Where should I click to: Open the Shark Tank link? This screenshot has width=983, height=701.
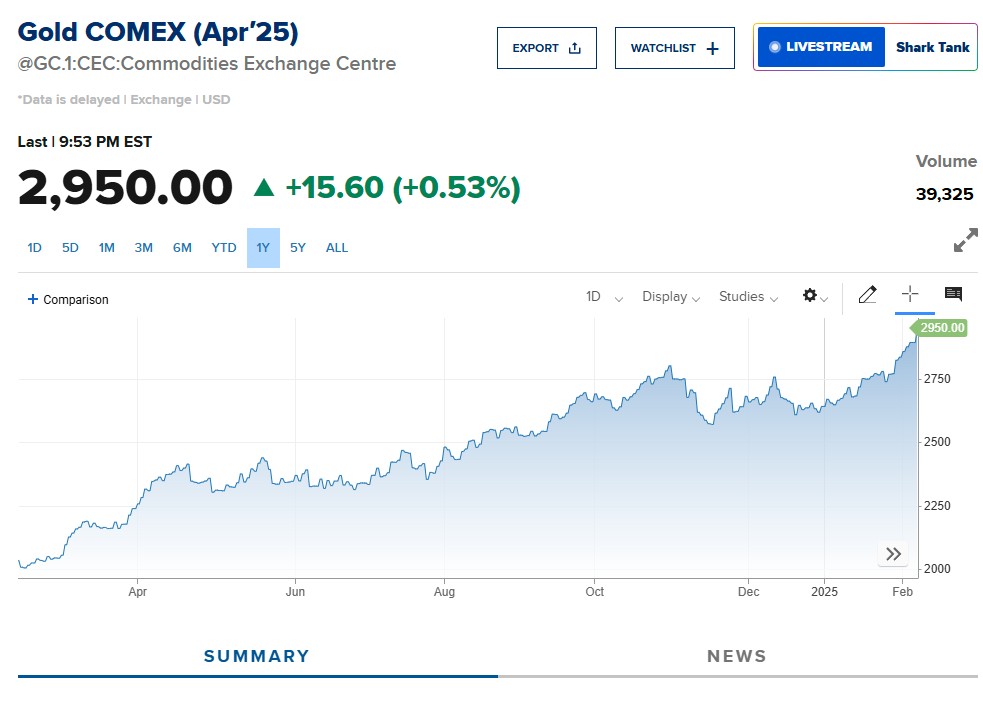point(932,47)
